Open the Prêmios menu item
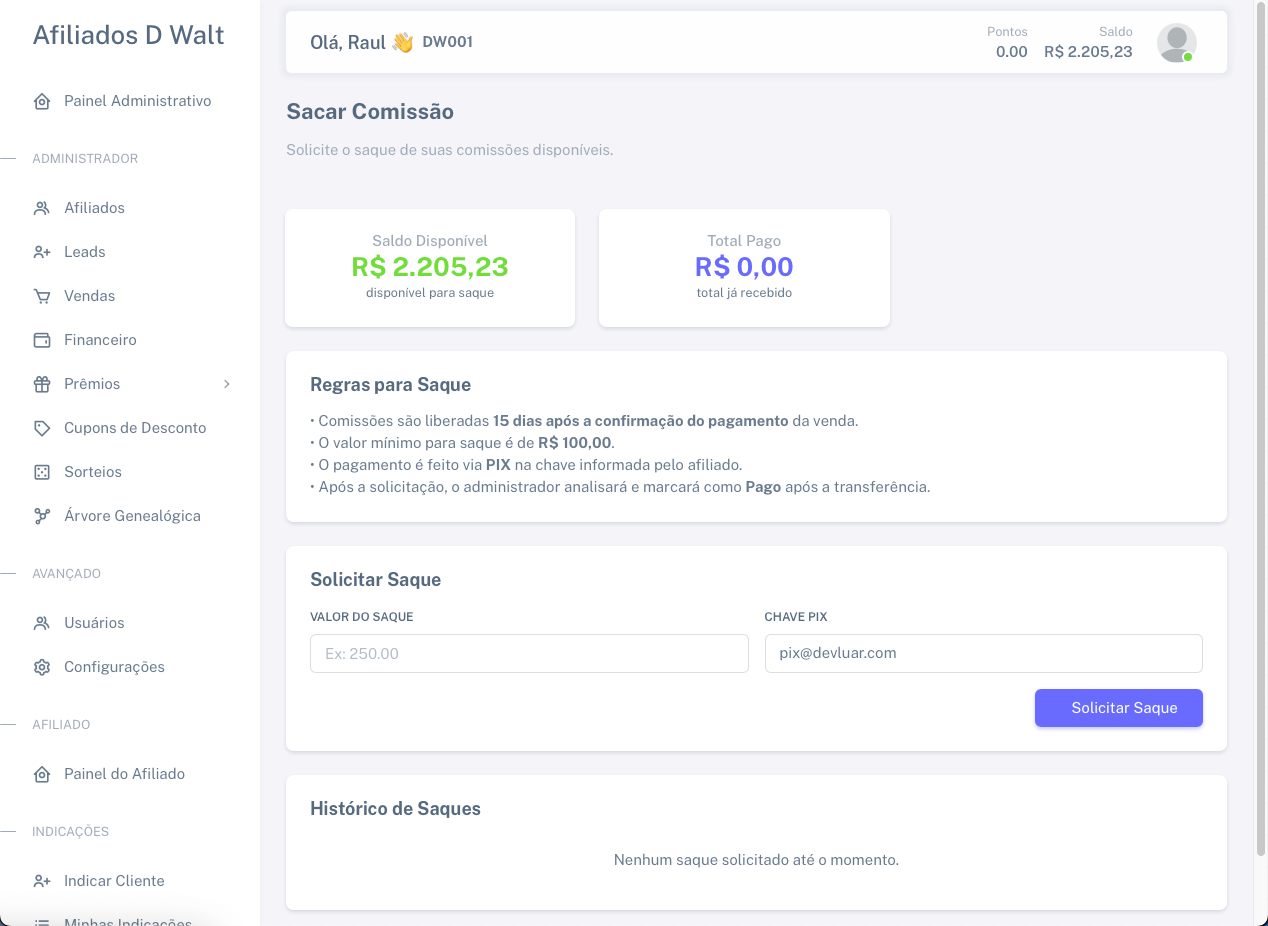Screen dimensions: 1268x926 tap(92, 384)
